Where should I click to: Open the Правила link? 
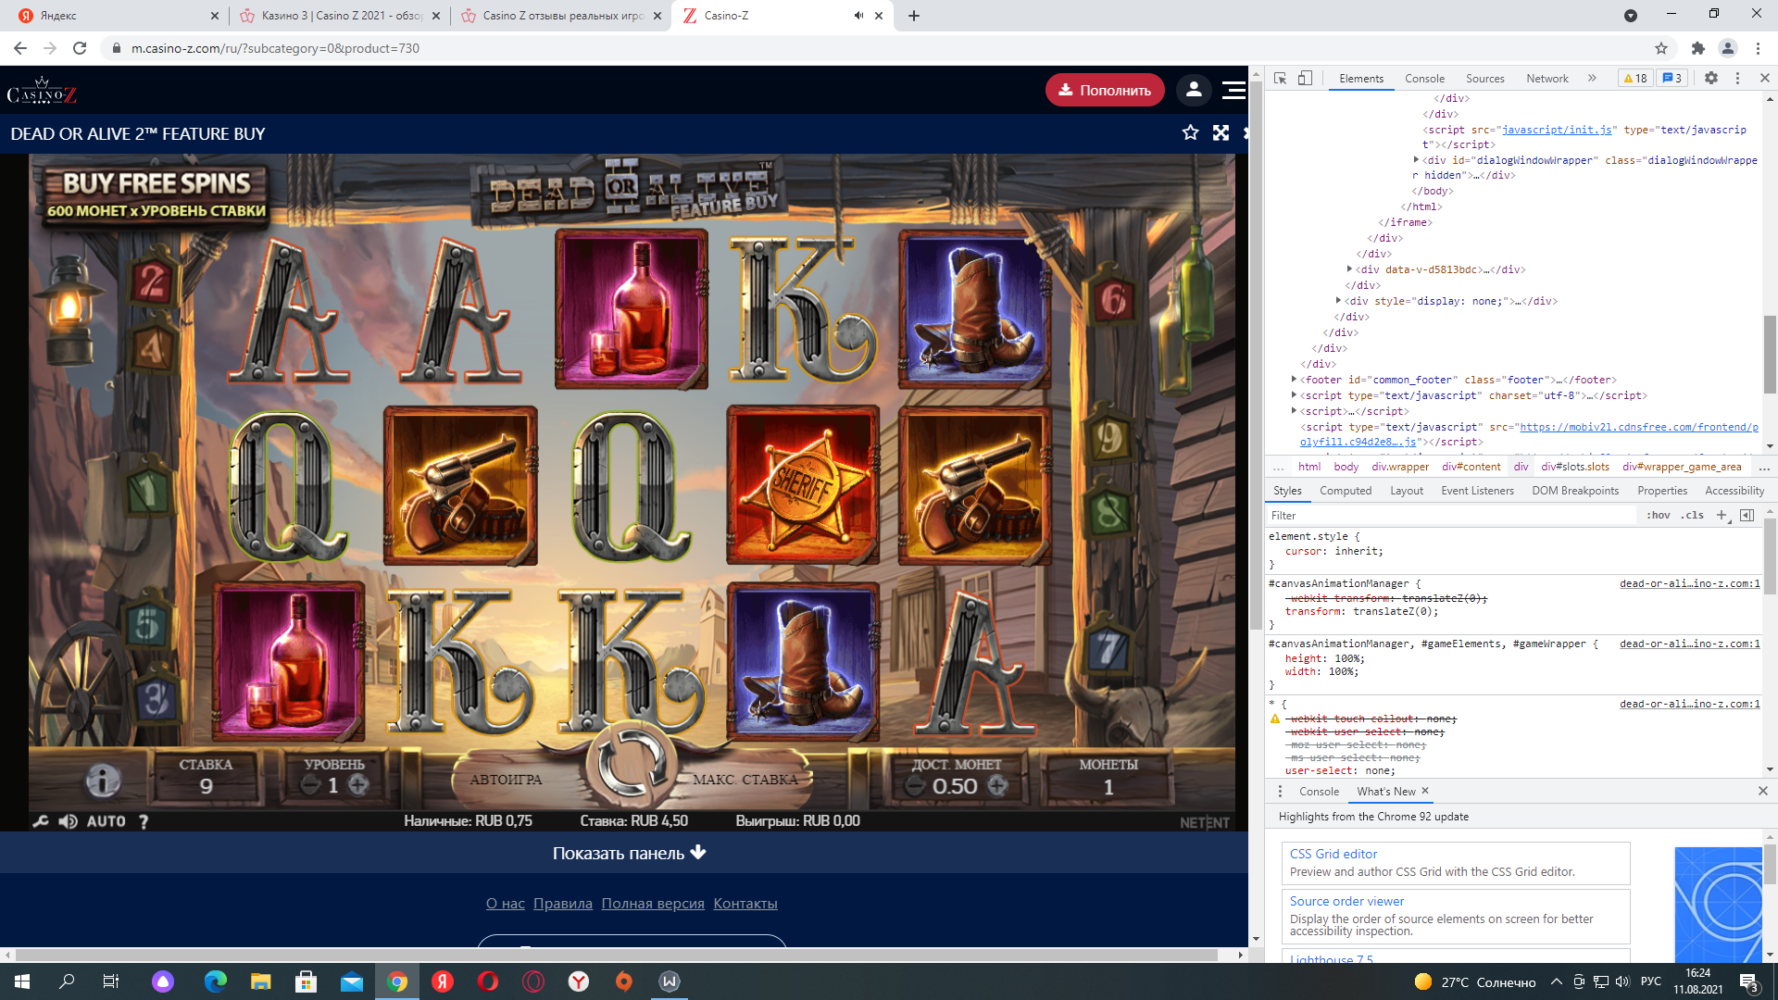[x=563, y=903]
